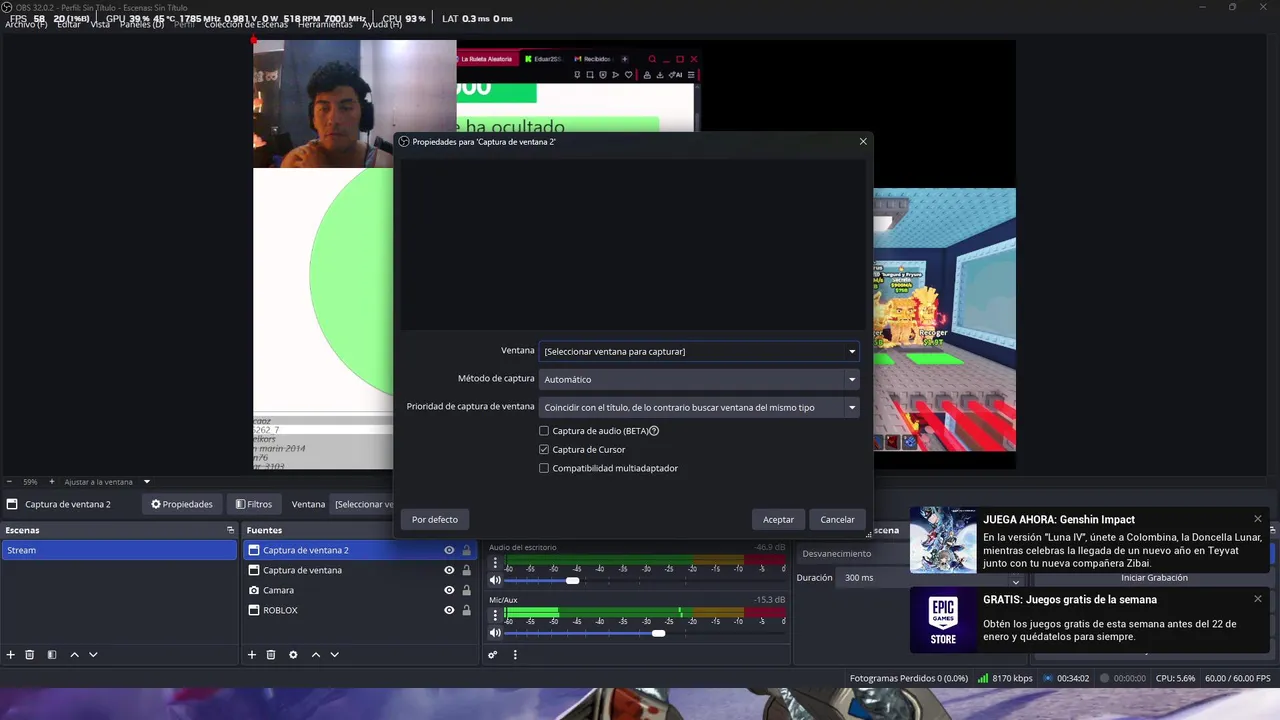Image resolution: width=1280 pixels, height=720 pixels.
Task: Click help icon beside Captura de audio
Action: point(654,431)
